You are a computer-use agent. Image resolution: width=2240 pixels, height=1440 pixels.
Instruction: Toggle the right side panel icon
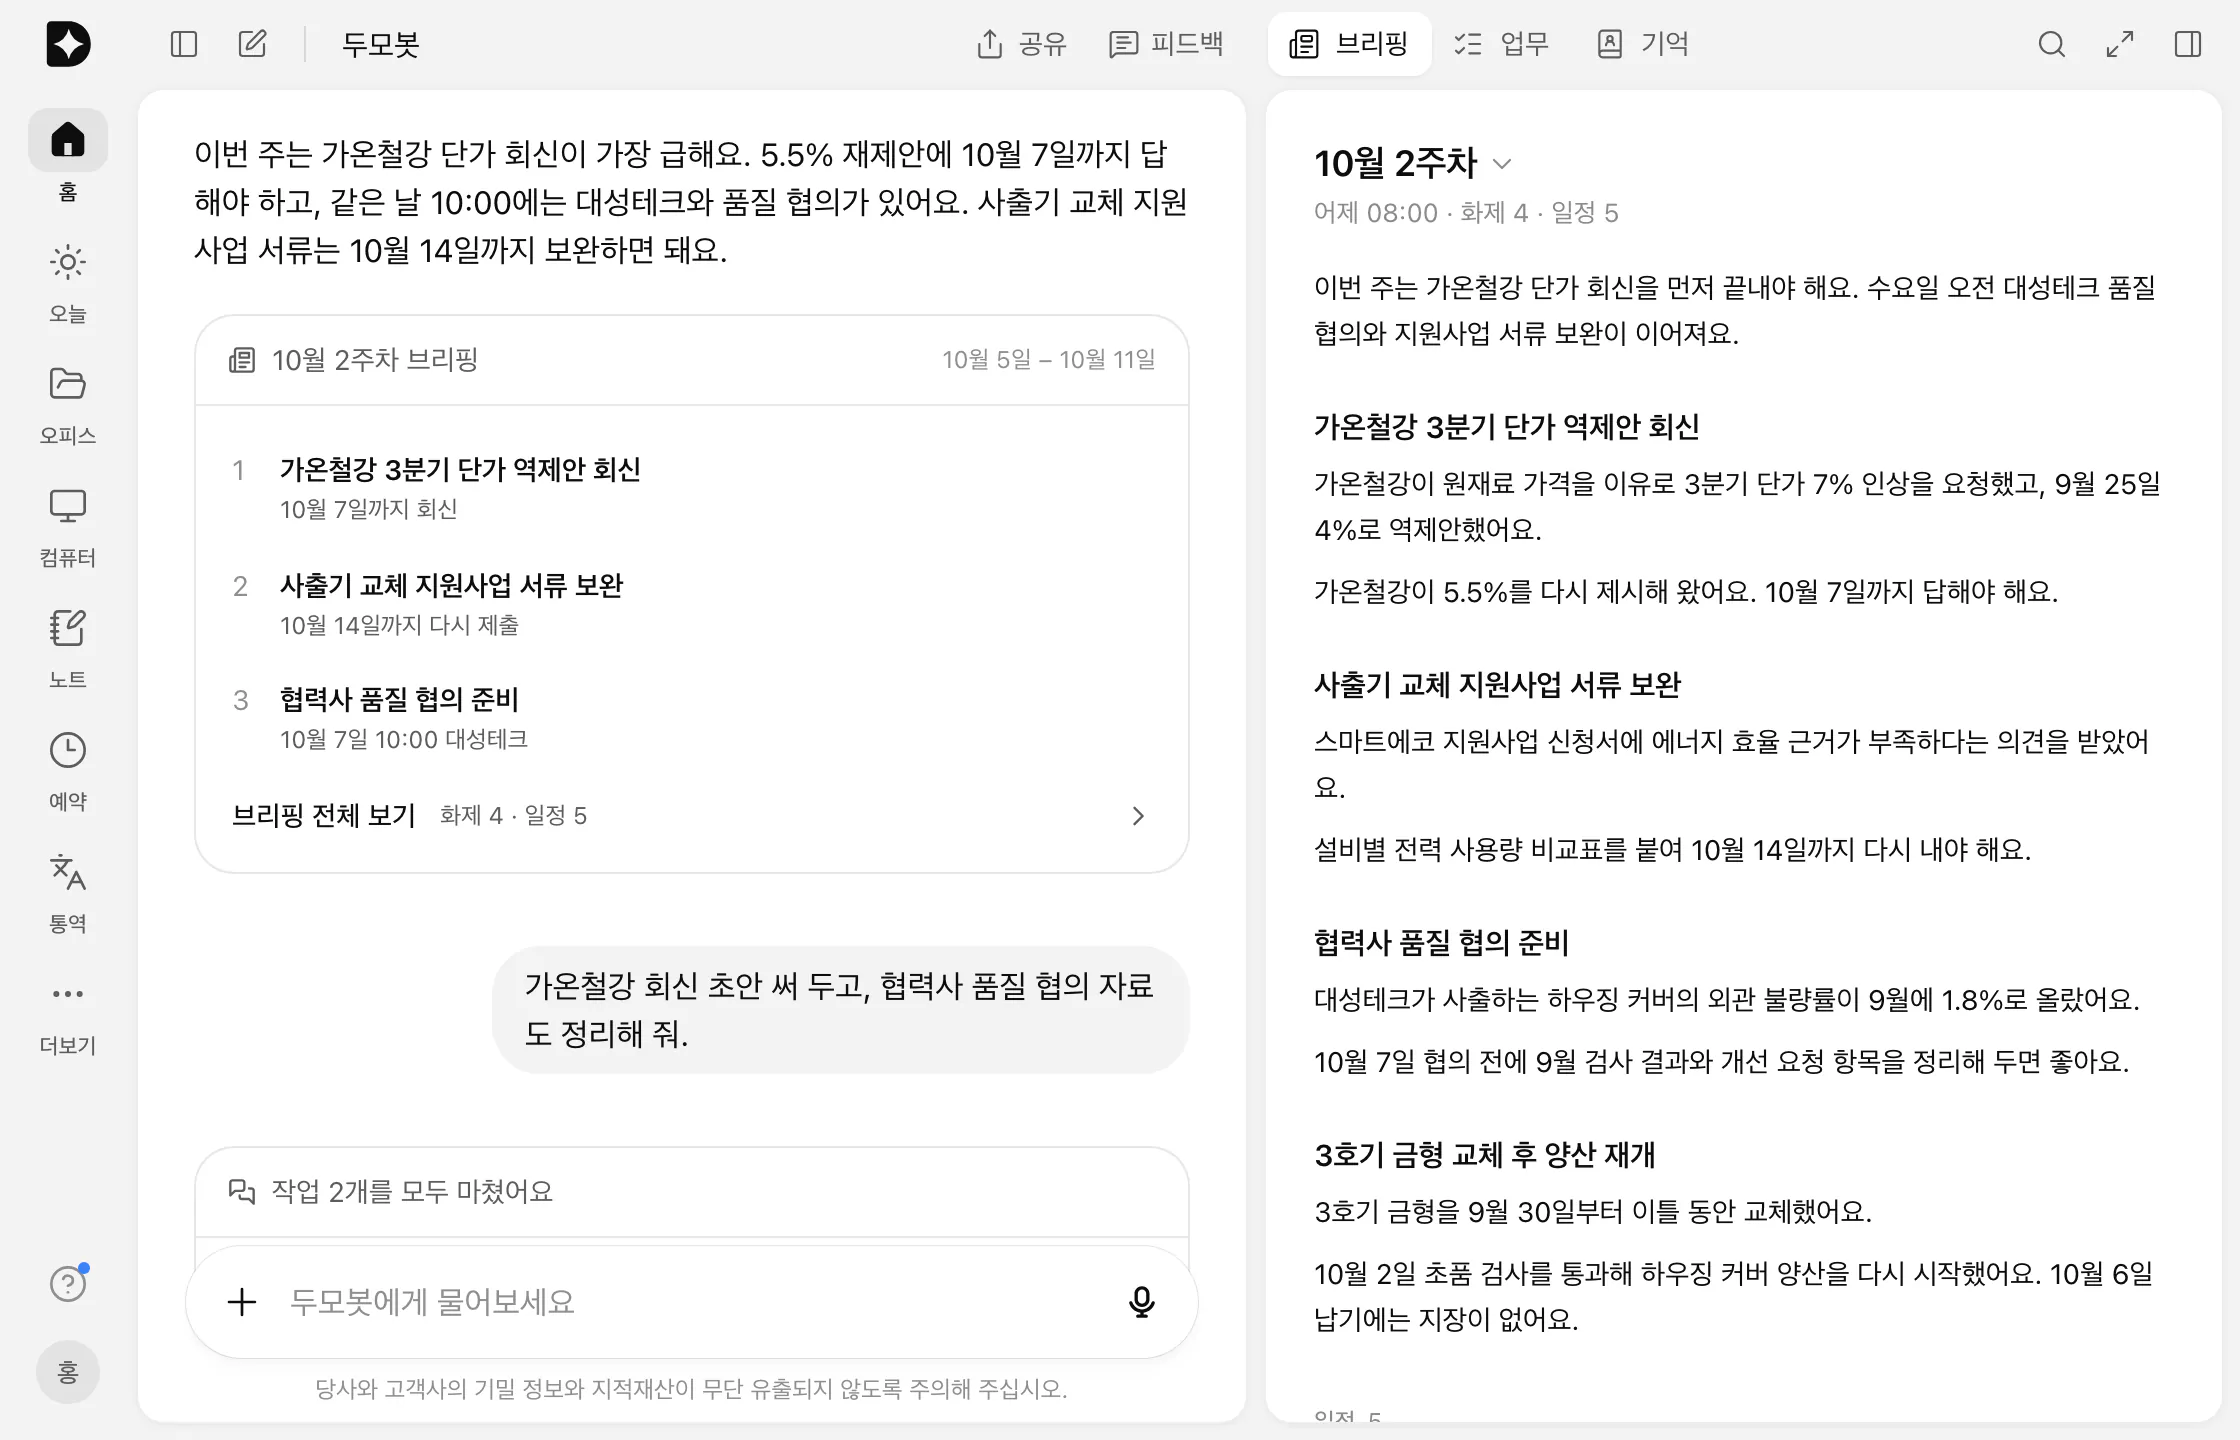[x=2188, y=44]
